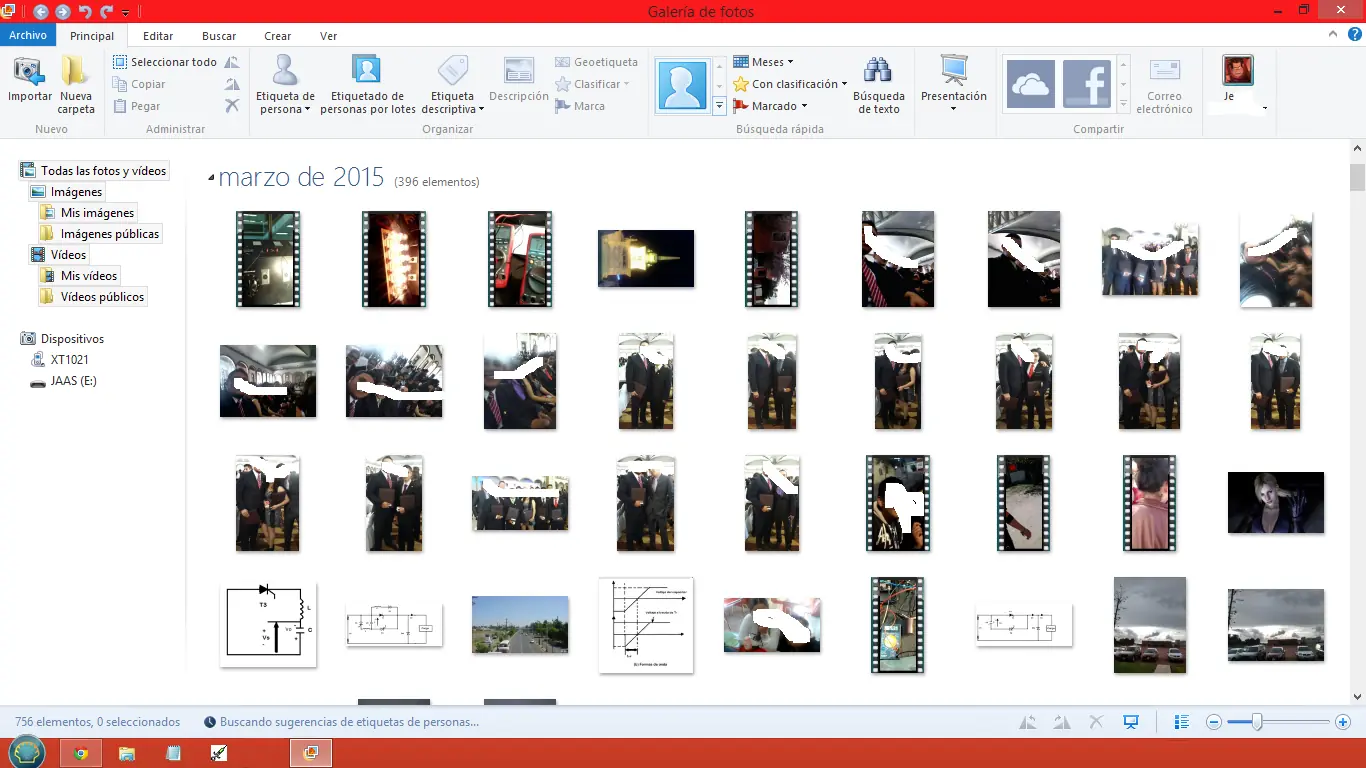Rotate left using ribbon Administrar icon

pos(232,62)
